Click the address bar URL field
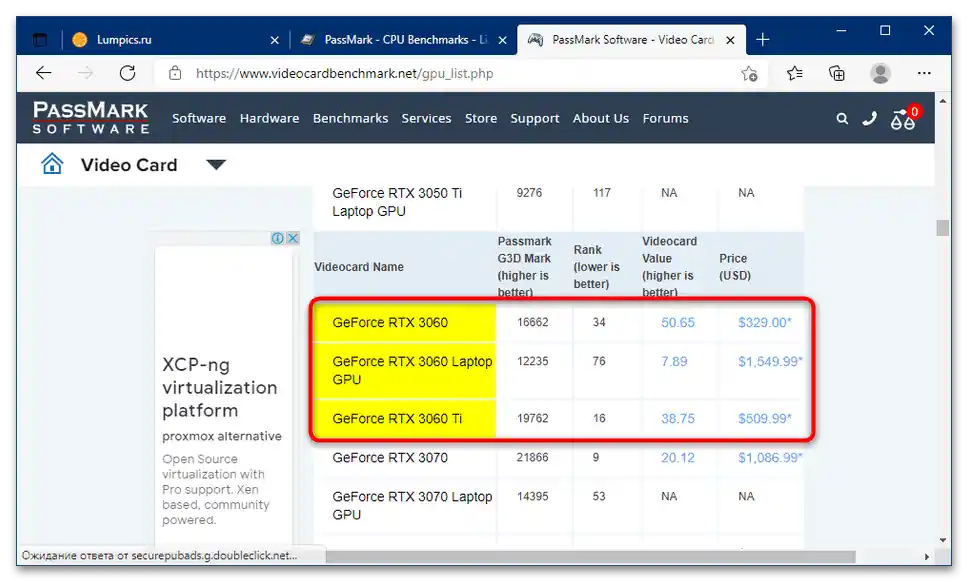The height and width of the screenshot is (582, 968). point(463,73)
